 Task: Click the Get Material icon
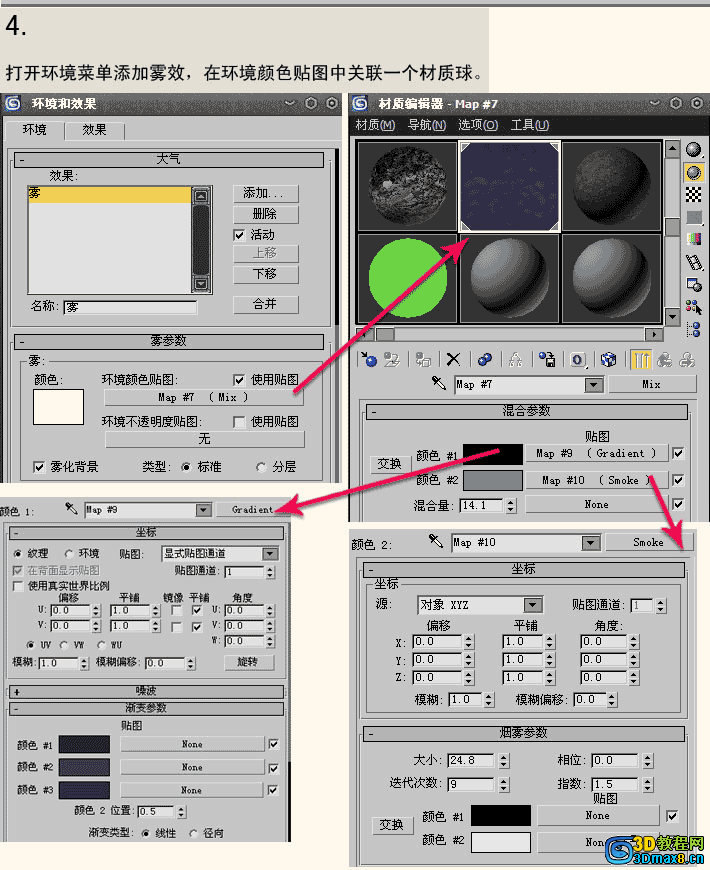(x=368, y=360)
